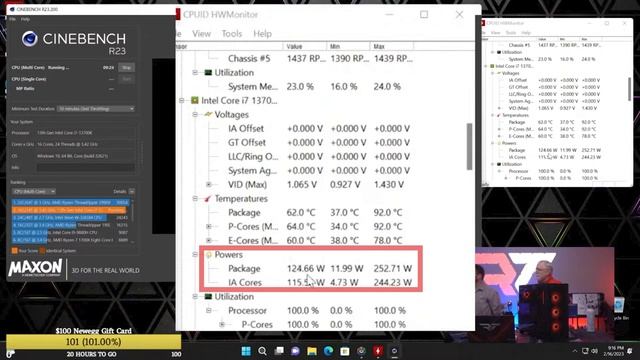Collapse the Voltages tree node
The image size is (640, 360).
195,114
